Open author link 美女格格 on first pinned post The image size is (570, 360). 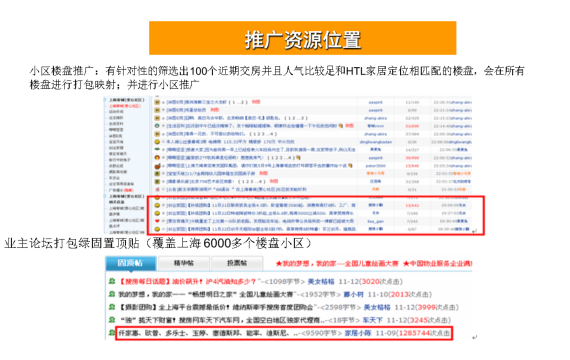(321, 281)
